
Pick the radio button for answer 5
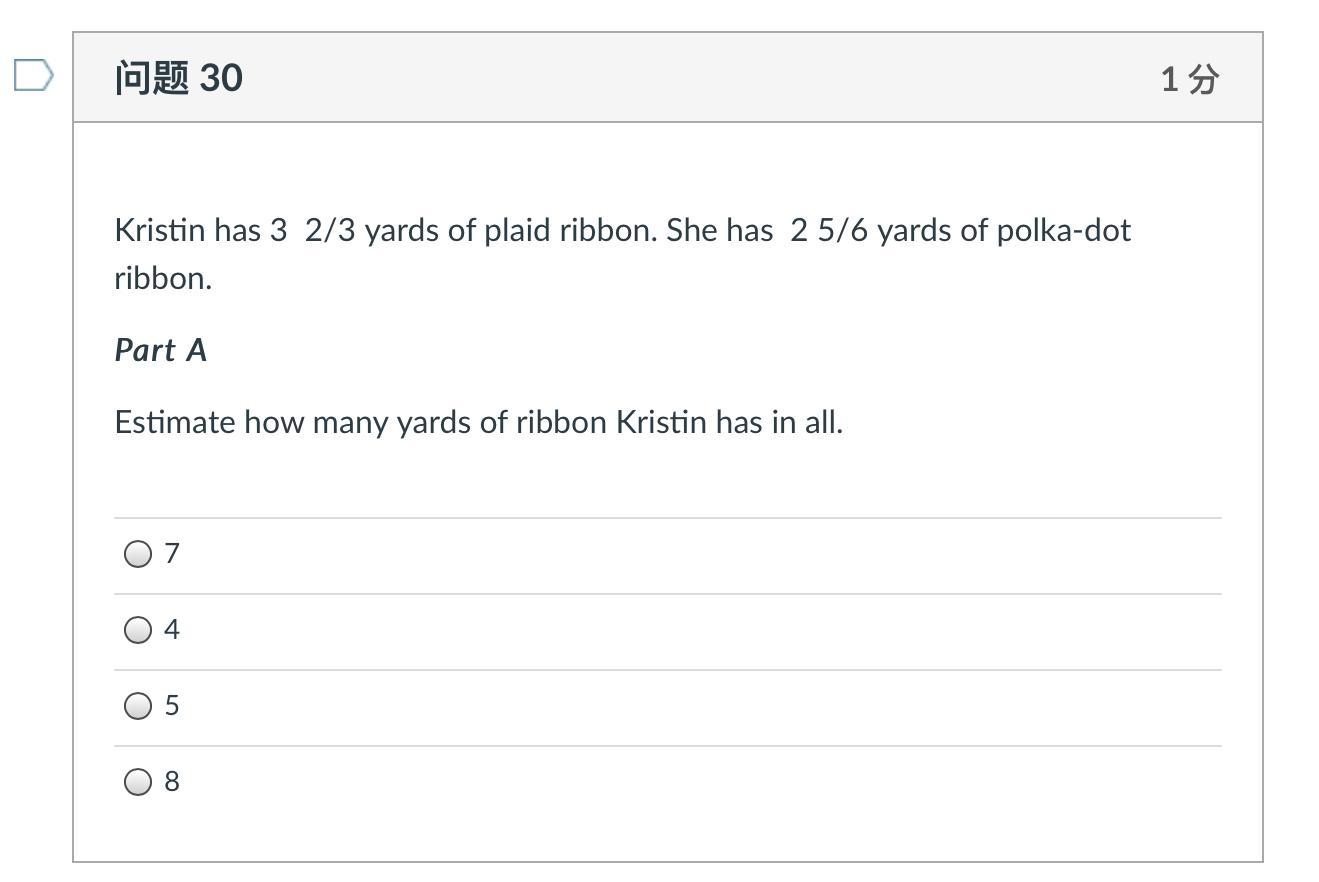[138, 706]
